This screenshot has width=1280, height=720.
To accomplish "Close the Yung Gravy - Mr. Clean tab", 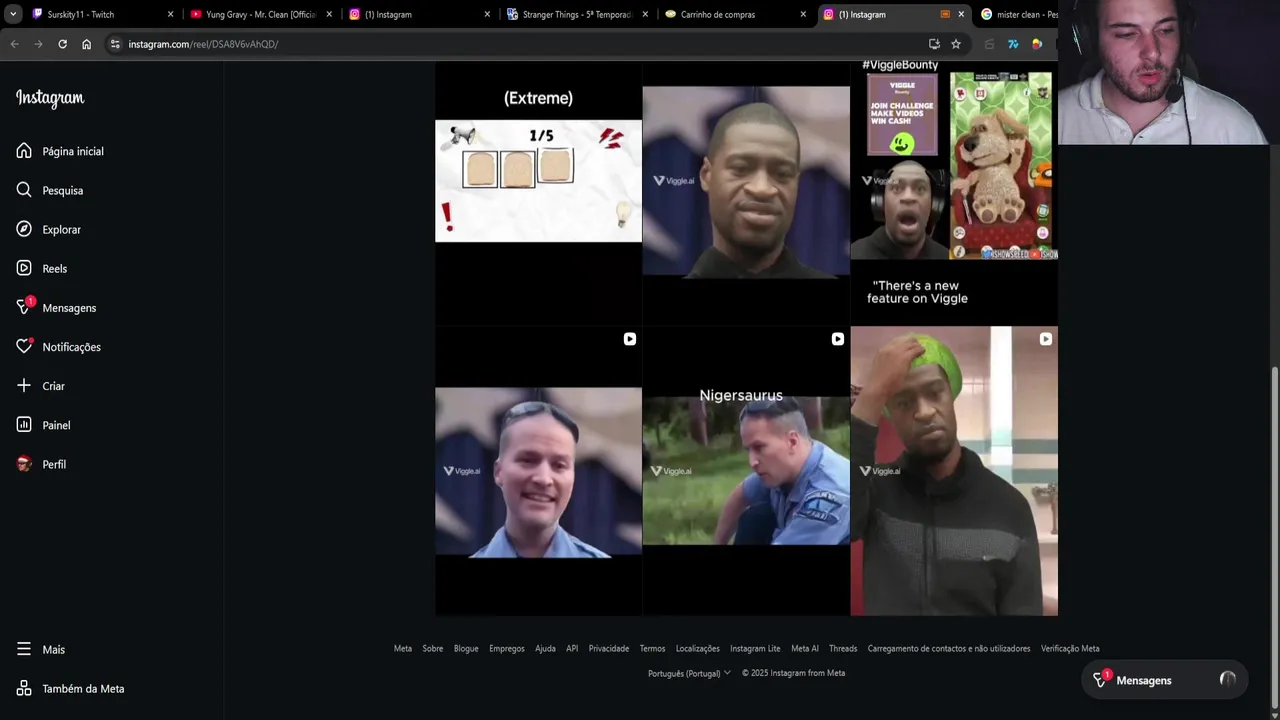I will coord(329,14).
